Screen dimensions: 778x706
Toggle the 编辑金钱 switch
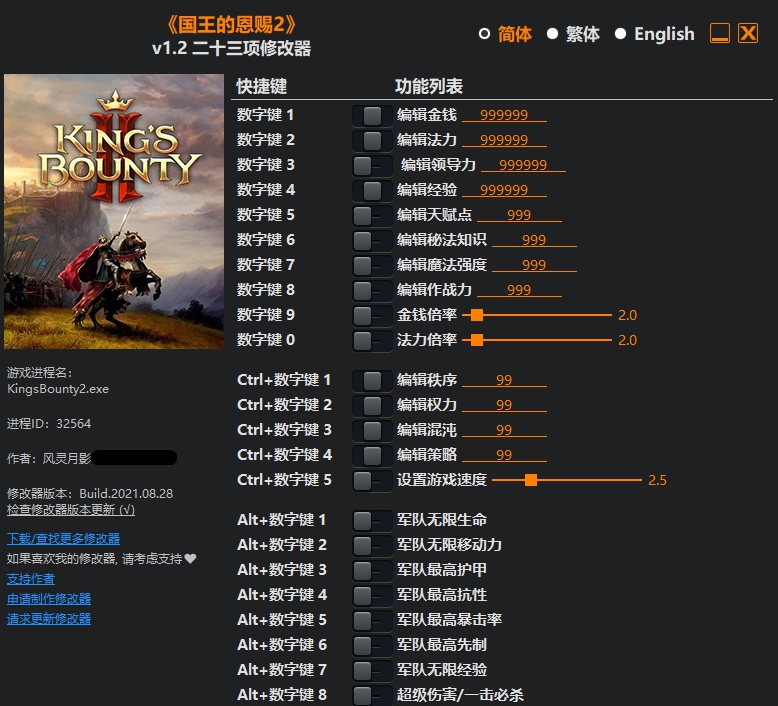coord(372,116)
